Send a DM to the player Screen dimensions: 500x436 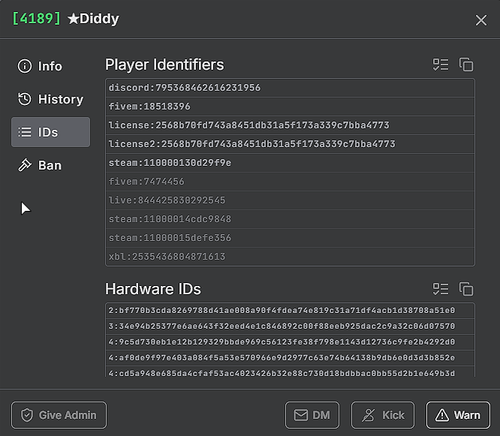click(312, 415)
